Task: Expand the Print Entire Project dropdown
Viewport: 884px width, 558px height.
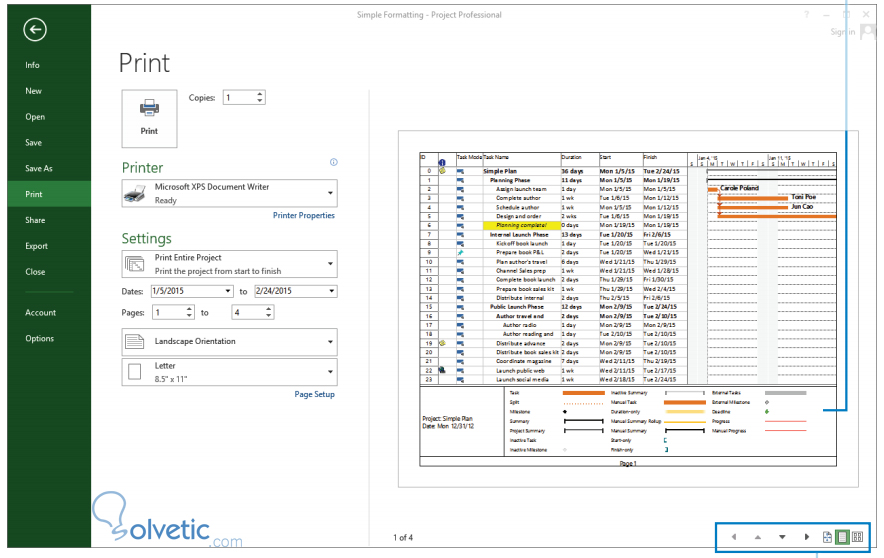Action: [x=229, y=264]
